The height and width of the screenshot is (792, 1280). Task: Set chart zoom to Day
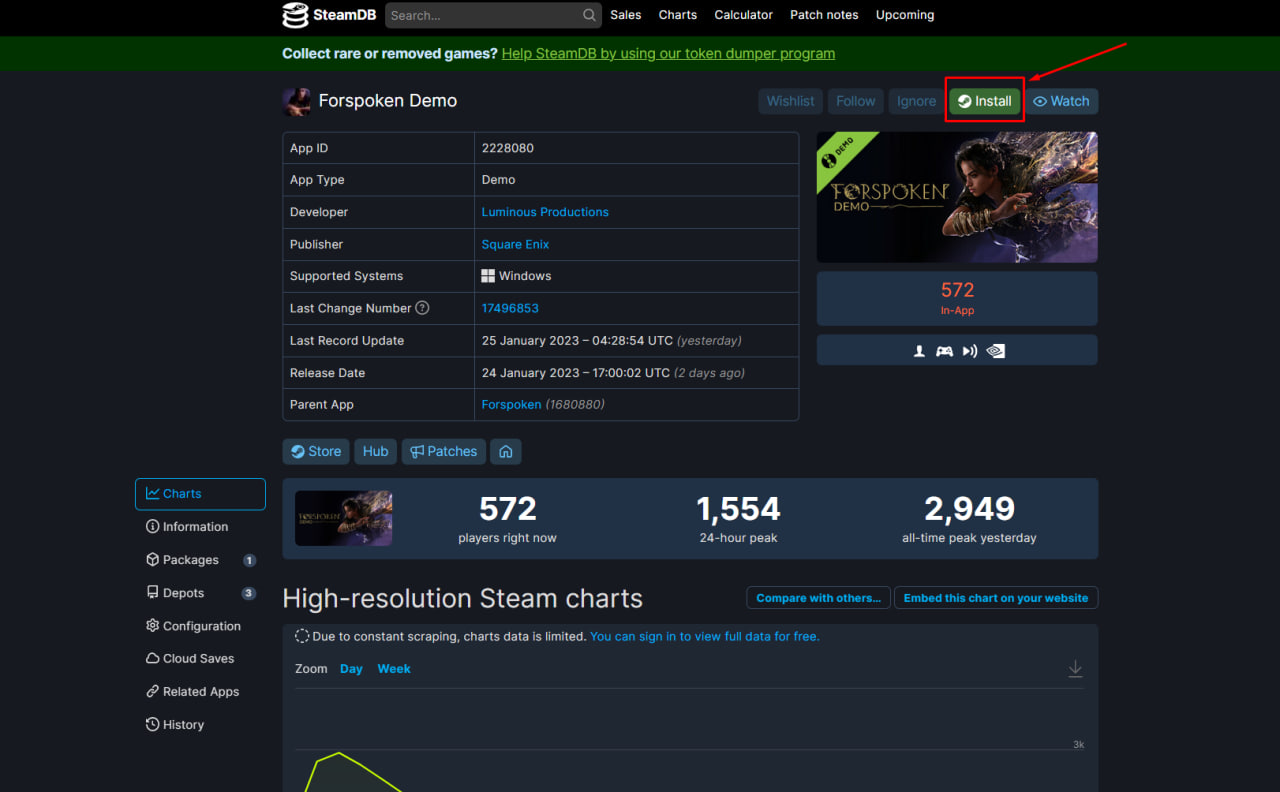tap(351, 669)
